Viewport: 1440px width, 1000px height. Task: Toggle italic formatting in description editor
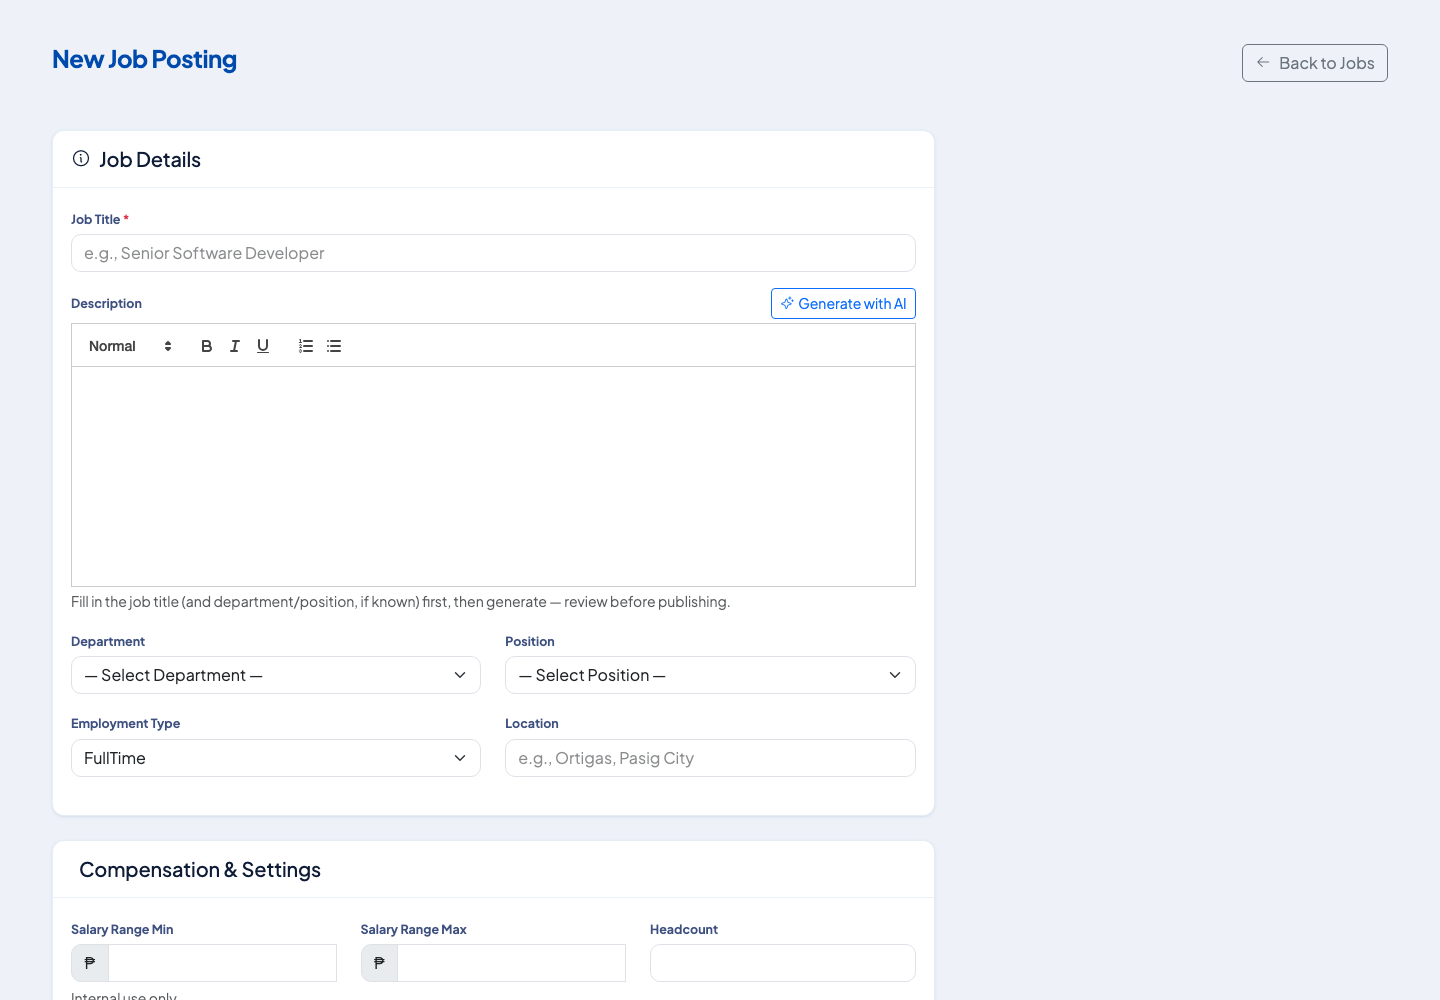pyautogui.click(x=235, y=346)
